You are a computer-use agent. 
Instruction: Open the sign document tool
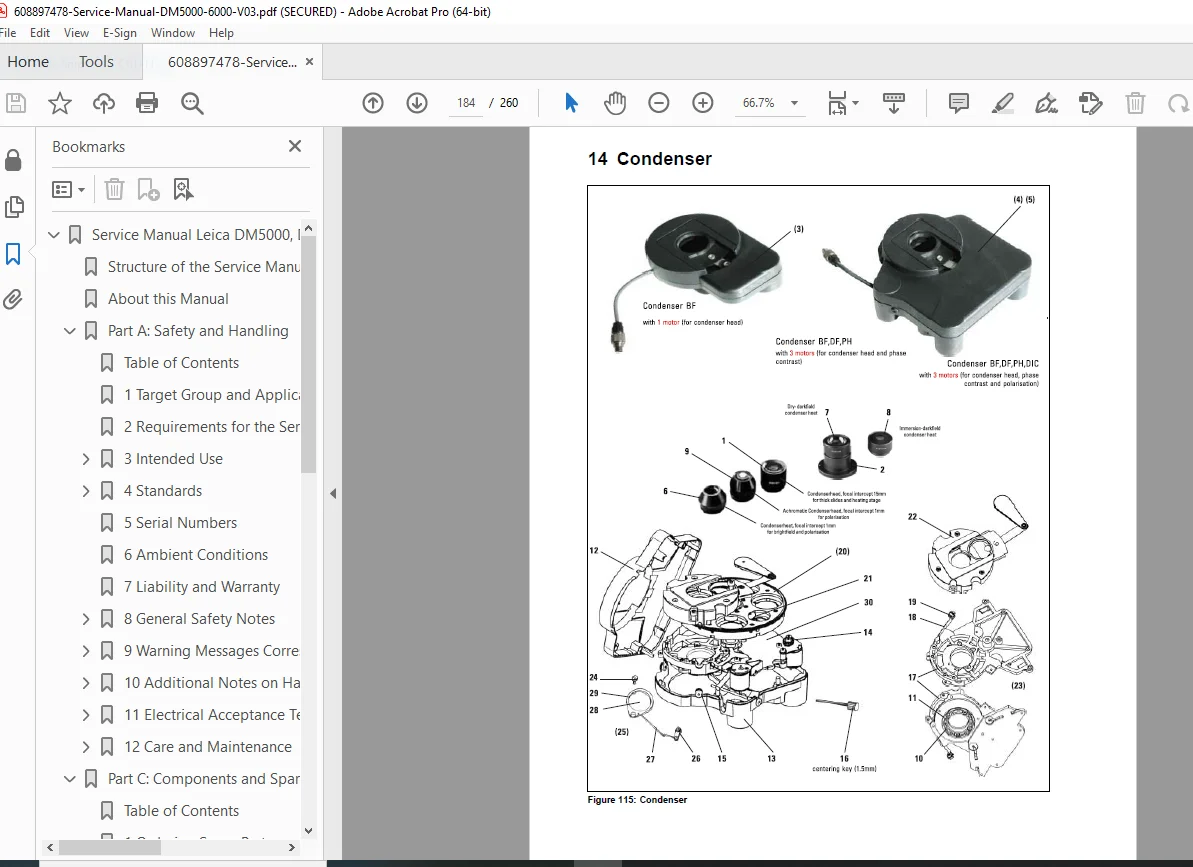click(1046, 103)
